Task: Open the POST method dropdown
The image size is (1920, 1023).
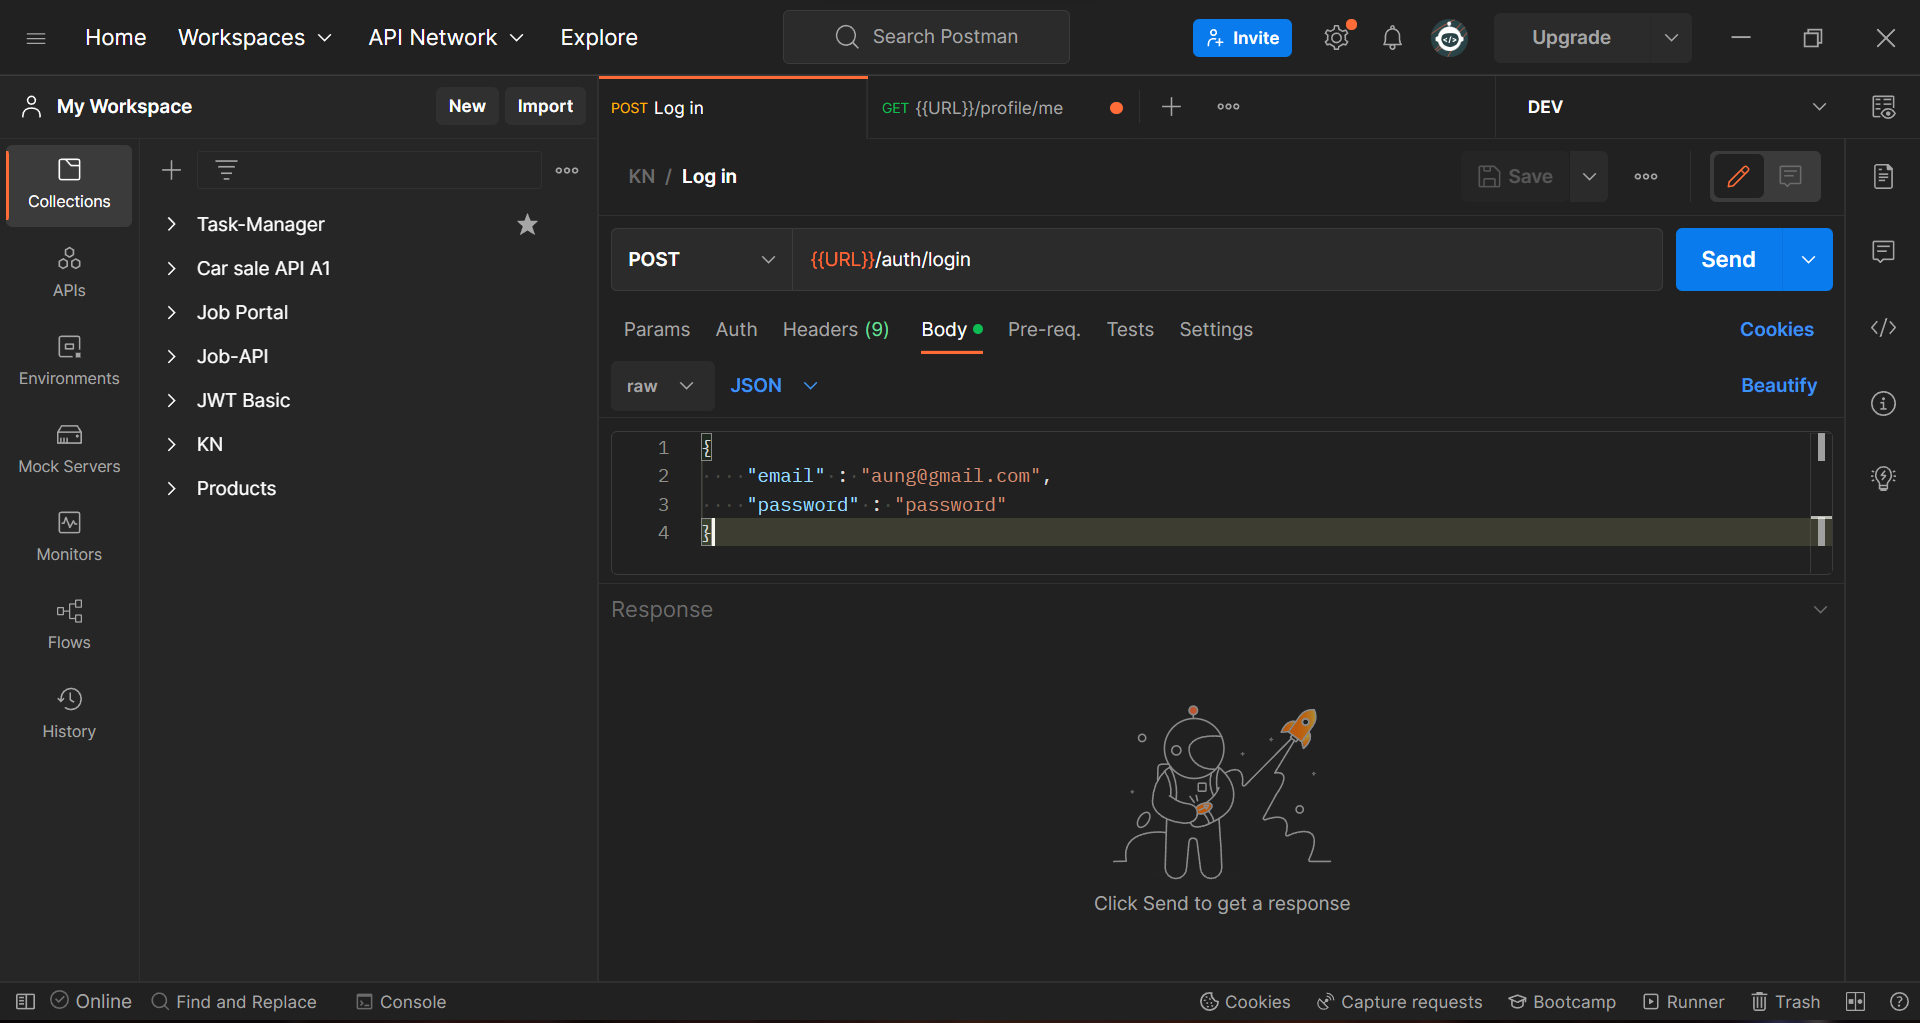Action: click(701, 260)
